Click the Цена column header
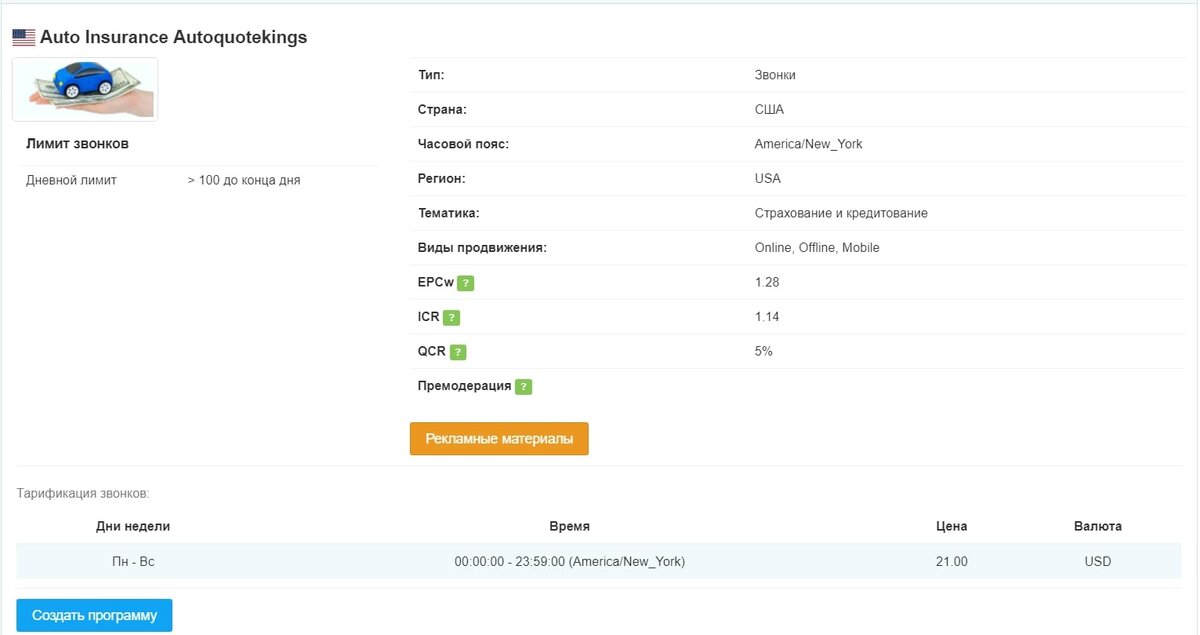This screenshot has width=1200, height=635. (951, 526)
